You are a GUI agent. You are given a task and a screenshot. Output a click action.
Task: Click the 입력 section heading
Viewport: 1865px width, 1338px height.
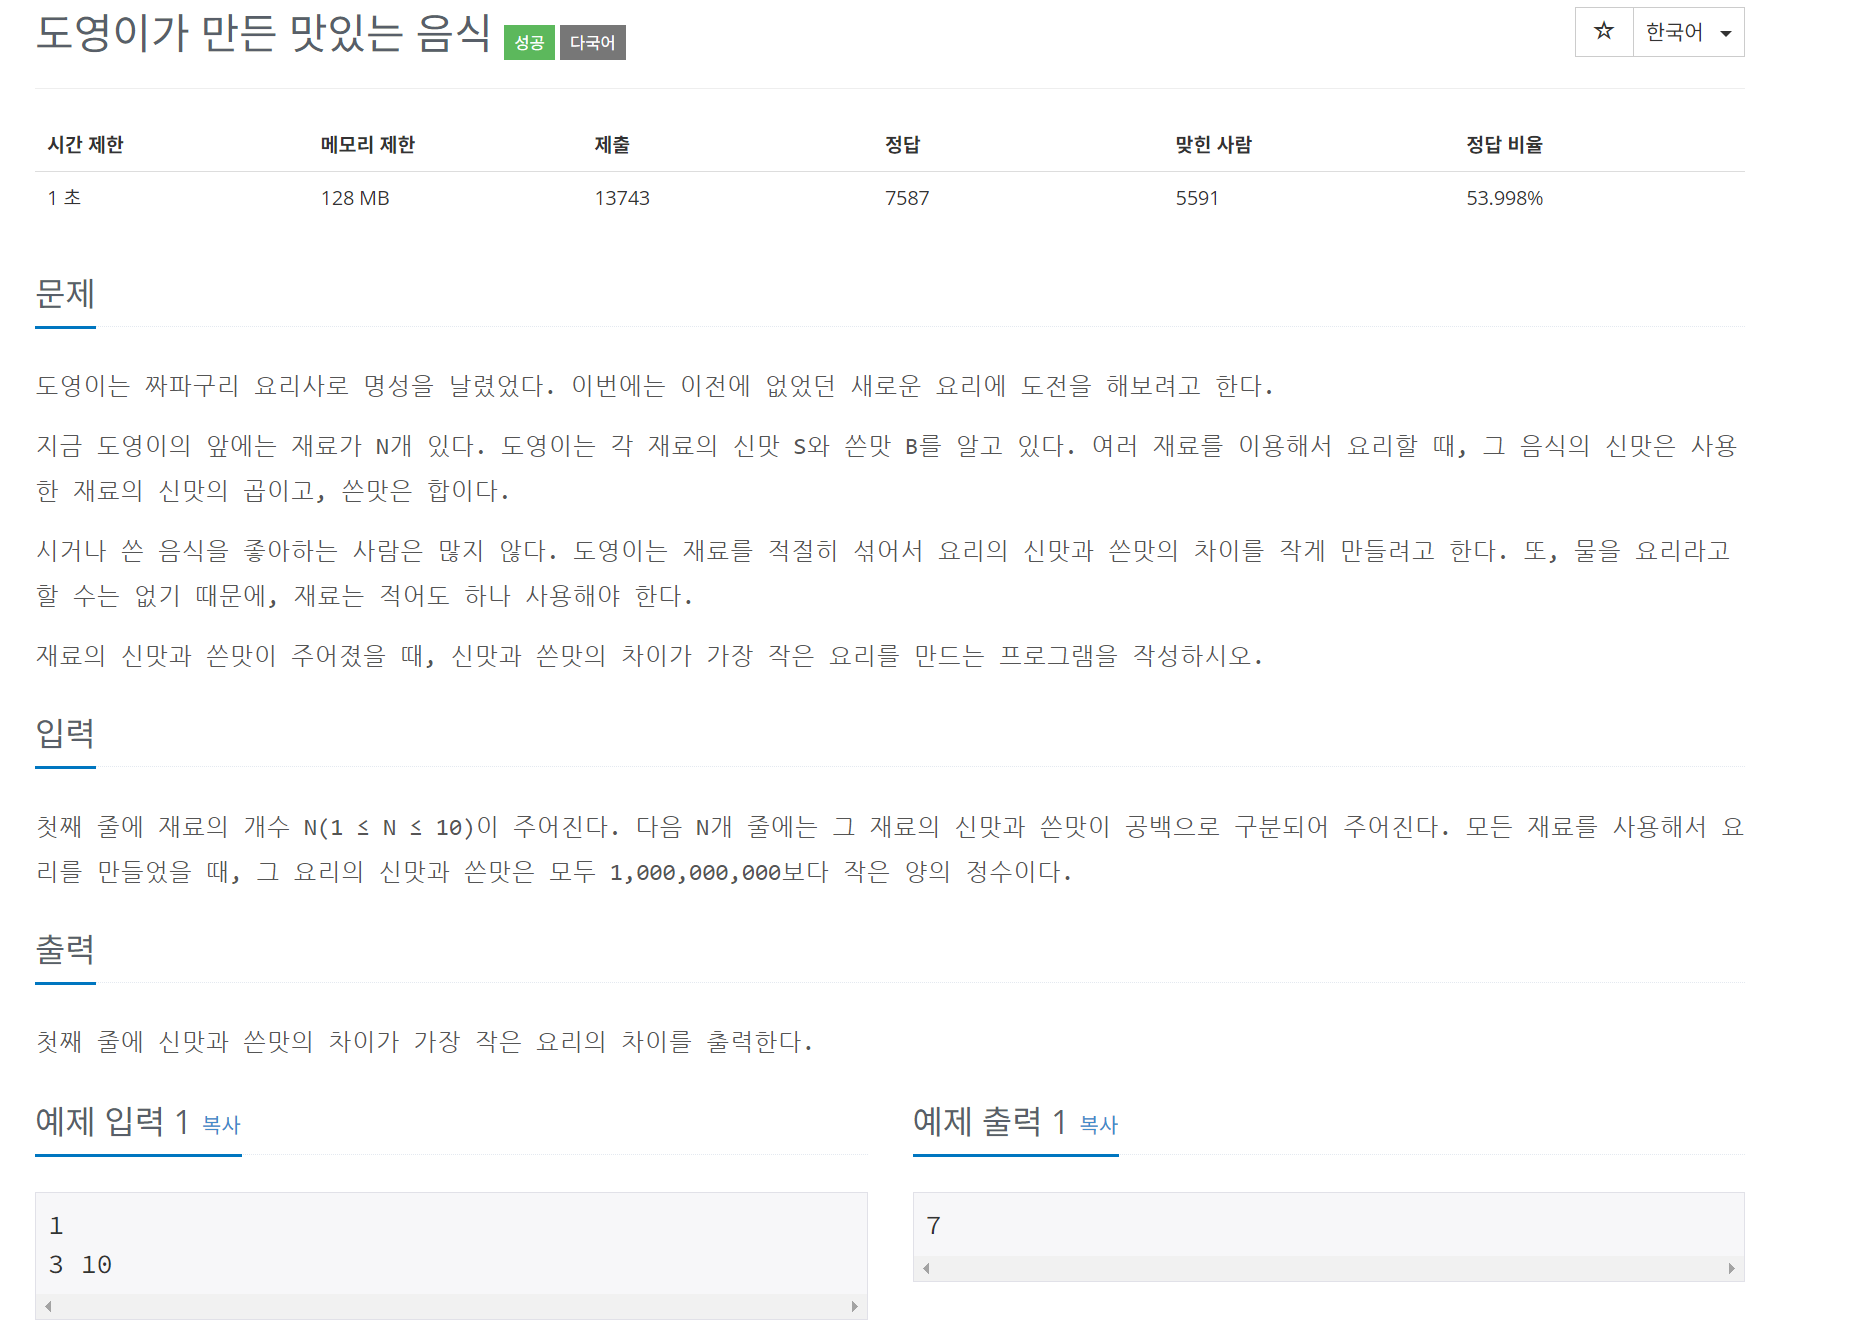(x=65, y=734)
